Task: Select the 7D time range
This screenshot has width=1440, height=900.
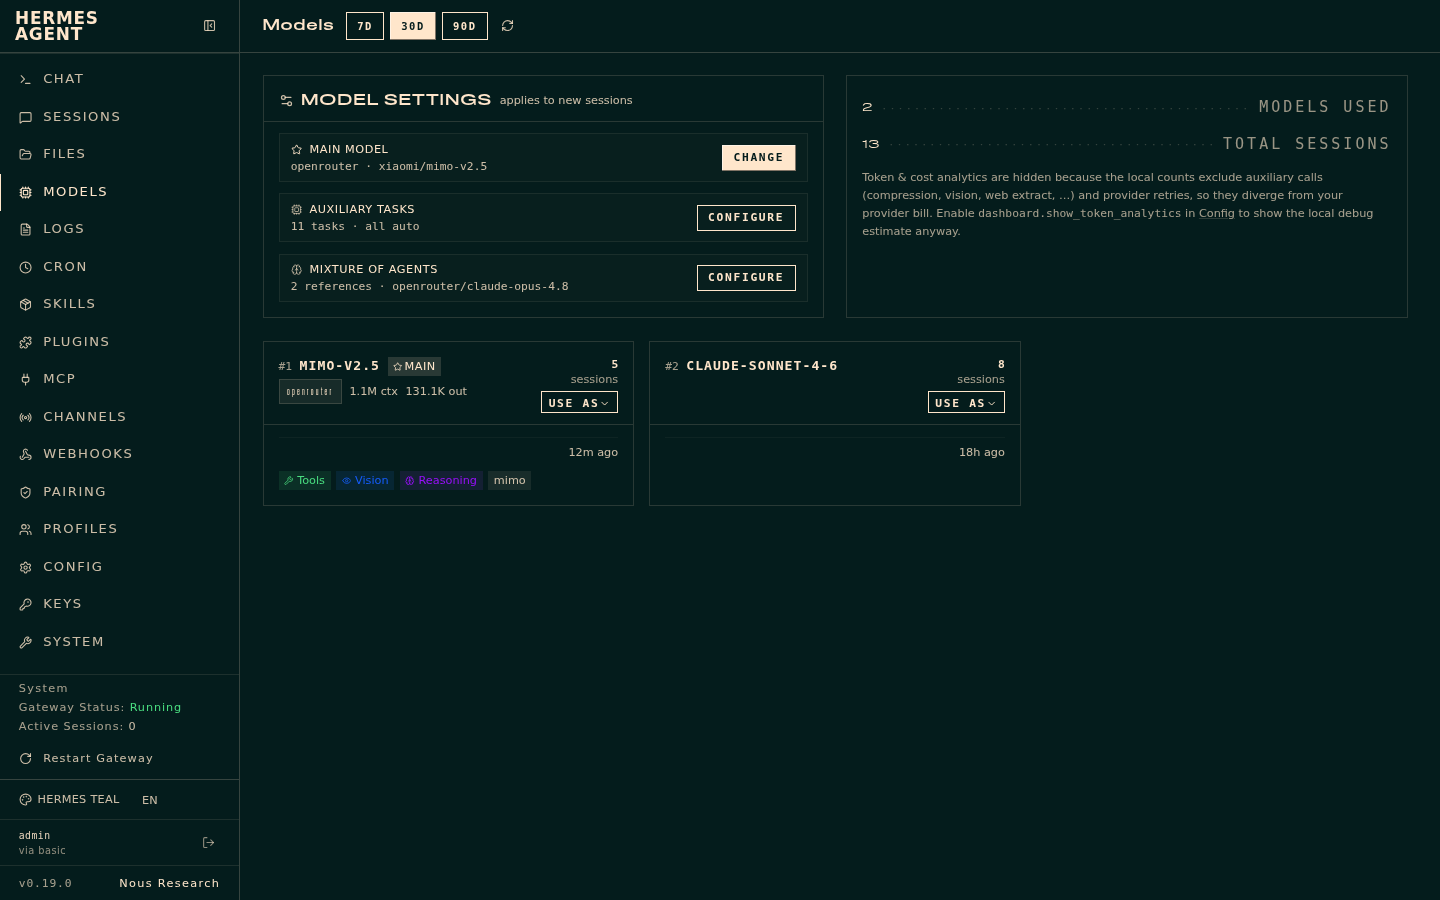Action: coord(365,26)
